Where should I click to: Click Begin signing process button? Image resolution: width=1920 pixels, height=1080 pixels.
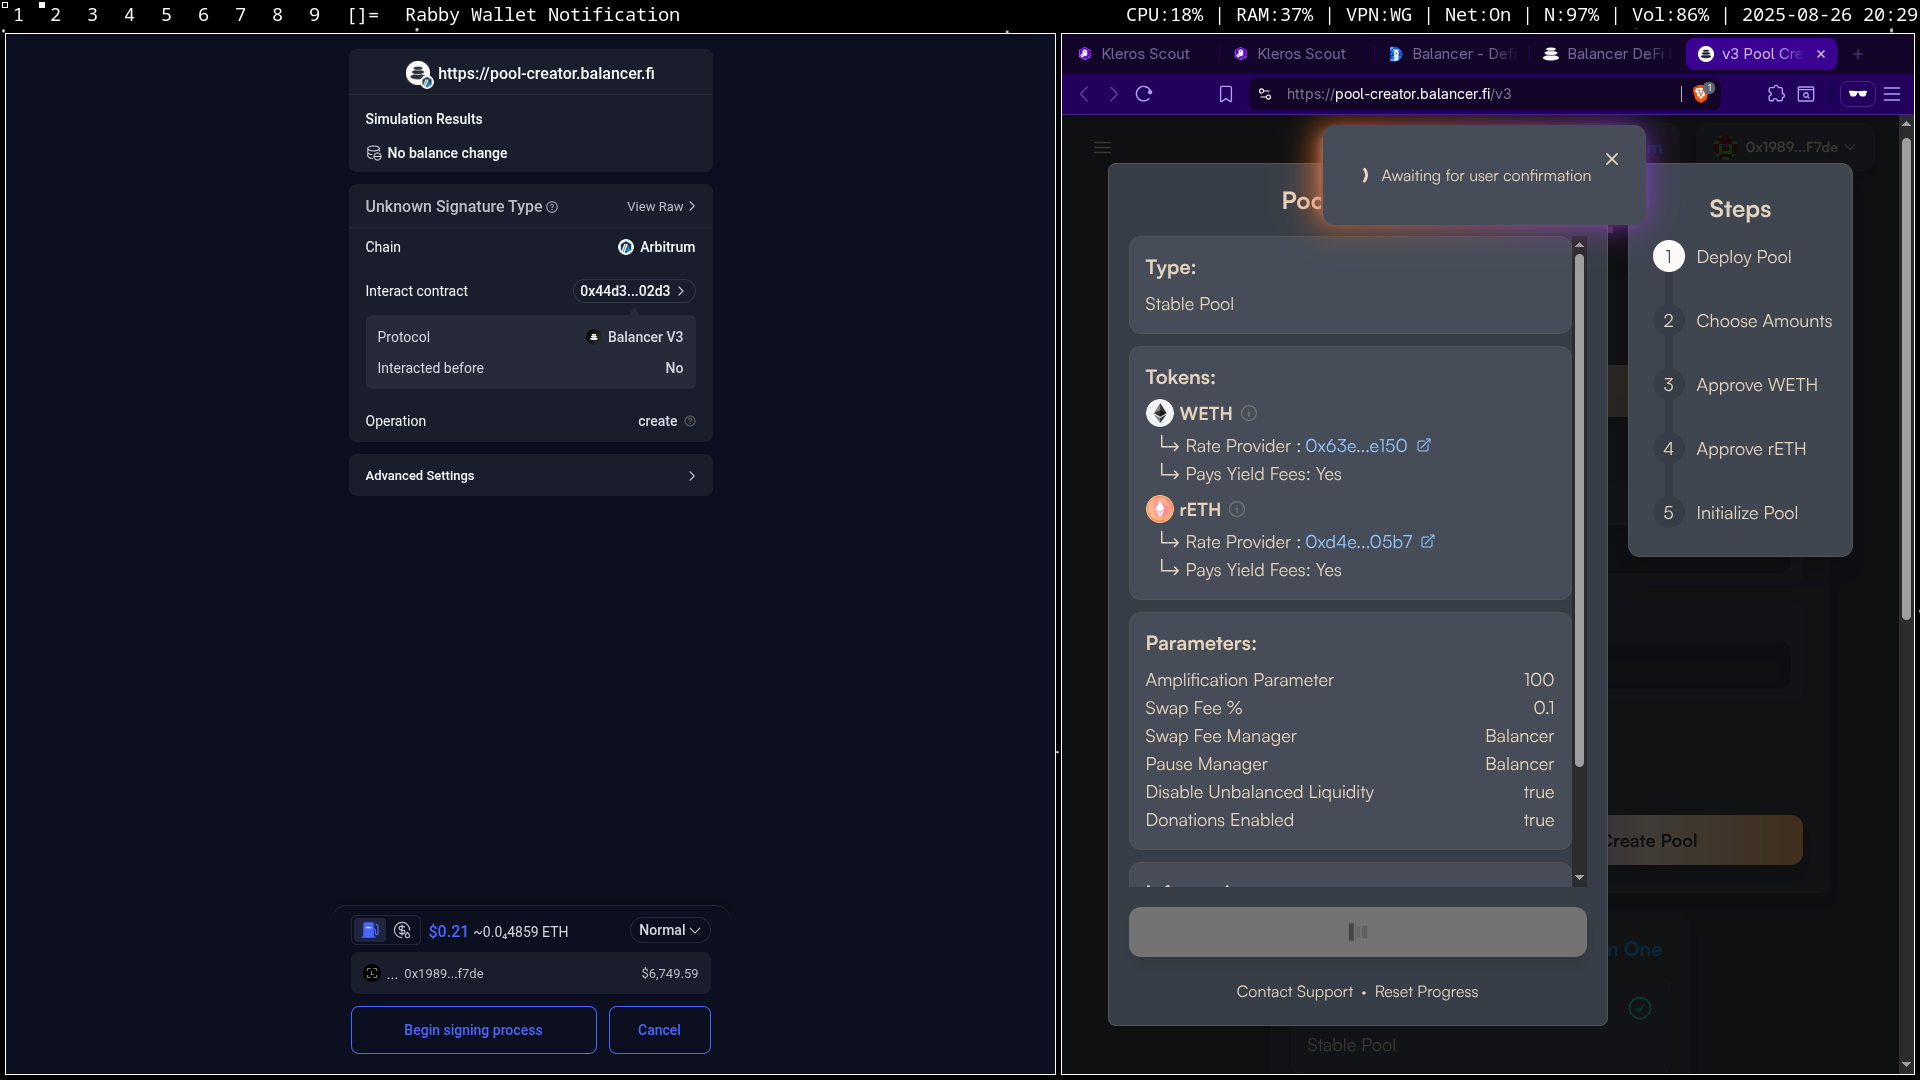473,1030
